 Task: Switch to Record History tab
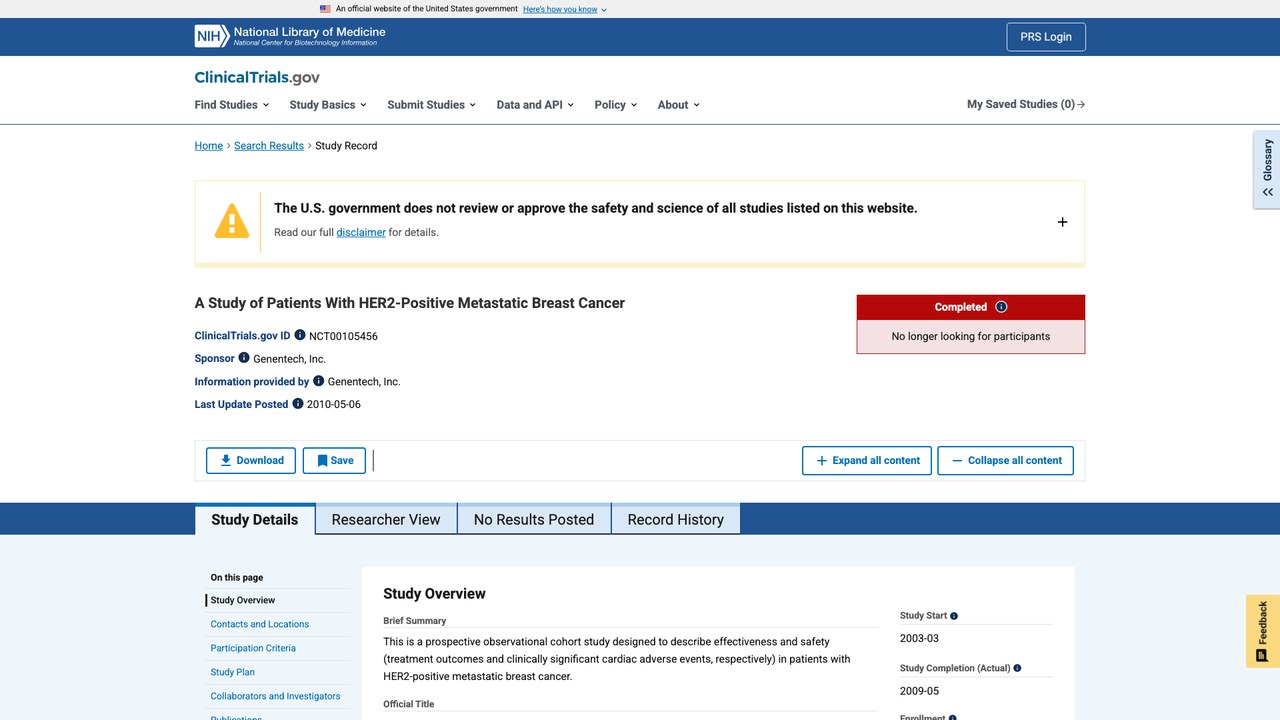coord(675,519)
